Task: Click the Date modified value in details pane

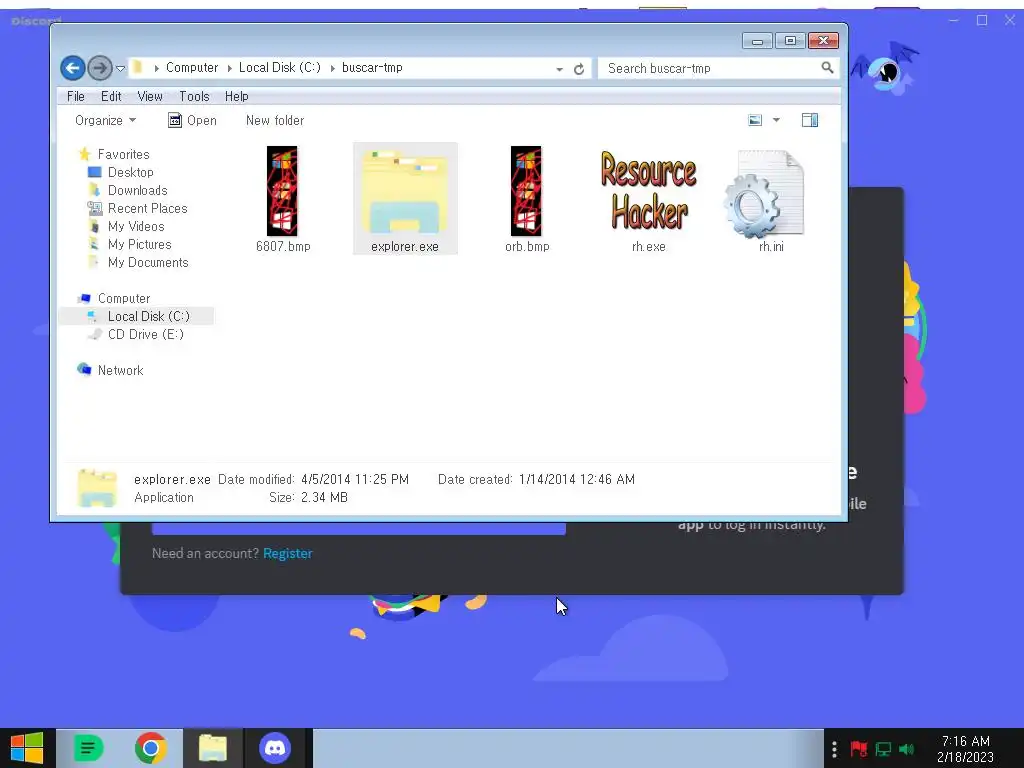Action: (x=355, y=479)
